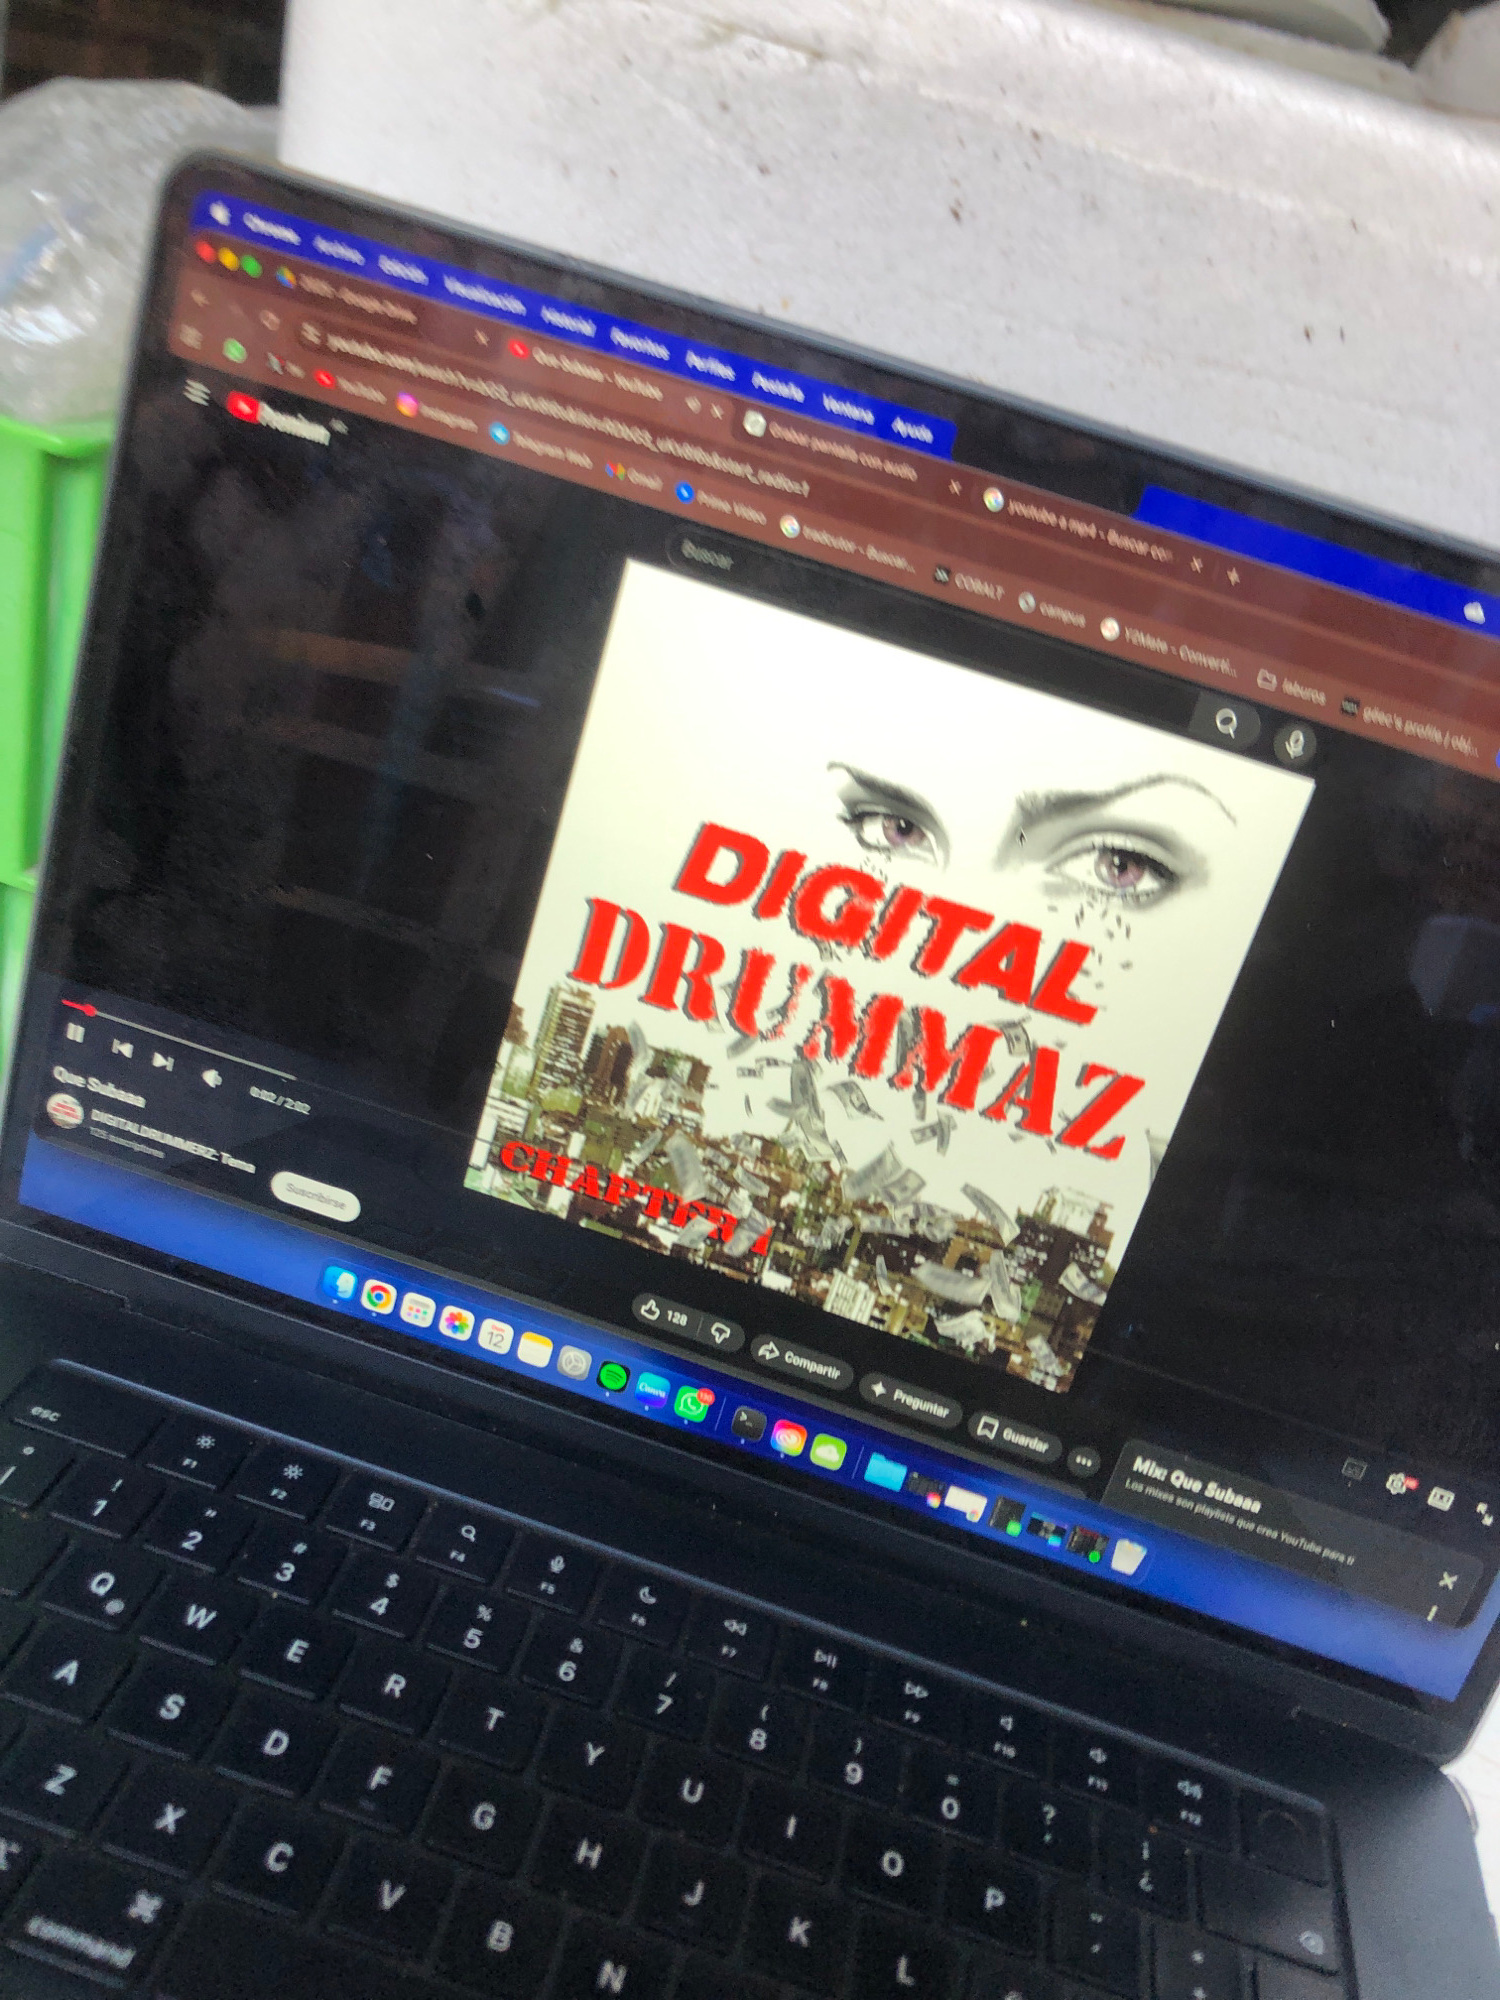Open the YouTube hamburger guide menu
The image size is (1500, 2000).
point(197,394)
